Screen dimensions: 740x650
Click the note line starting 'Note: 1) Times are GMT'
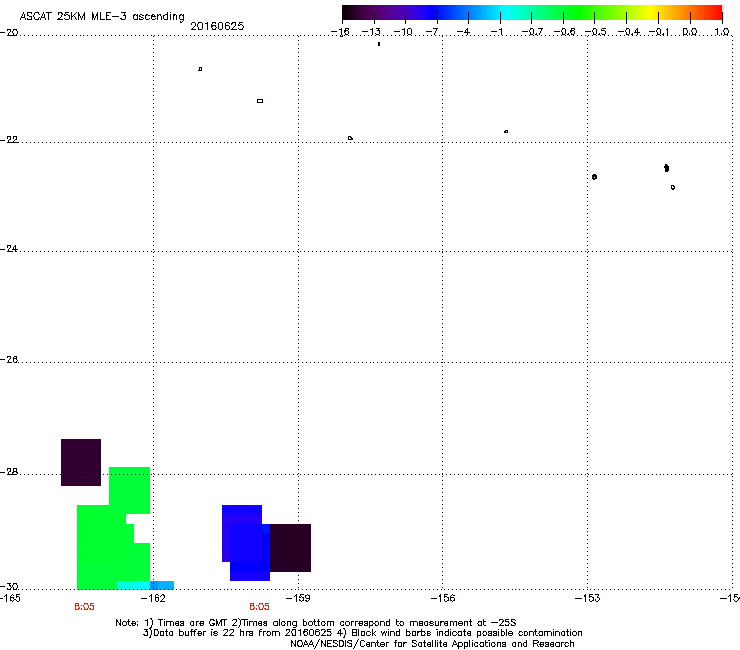tap(315, 623)
